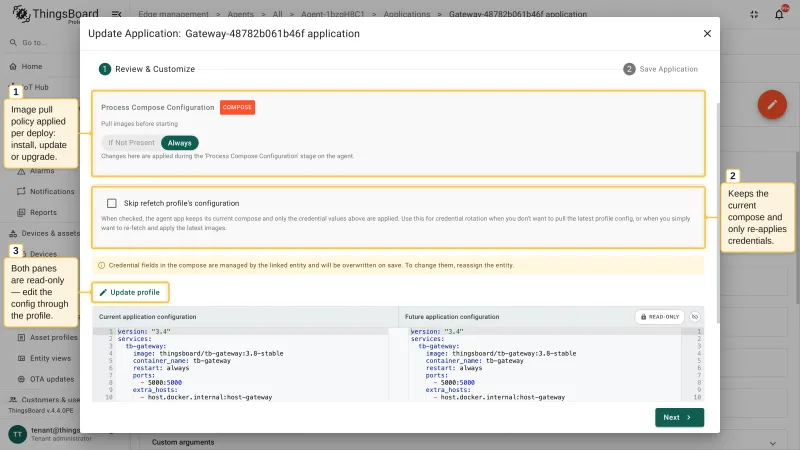
Task: Click the Asset profiles icon
Action: (21, 337)
